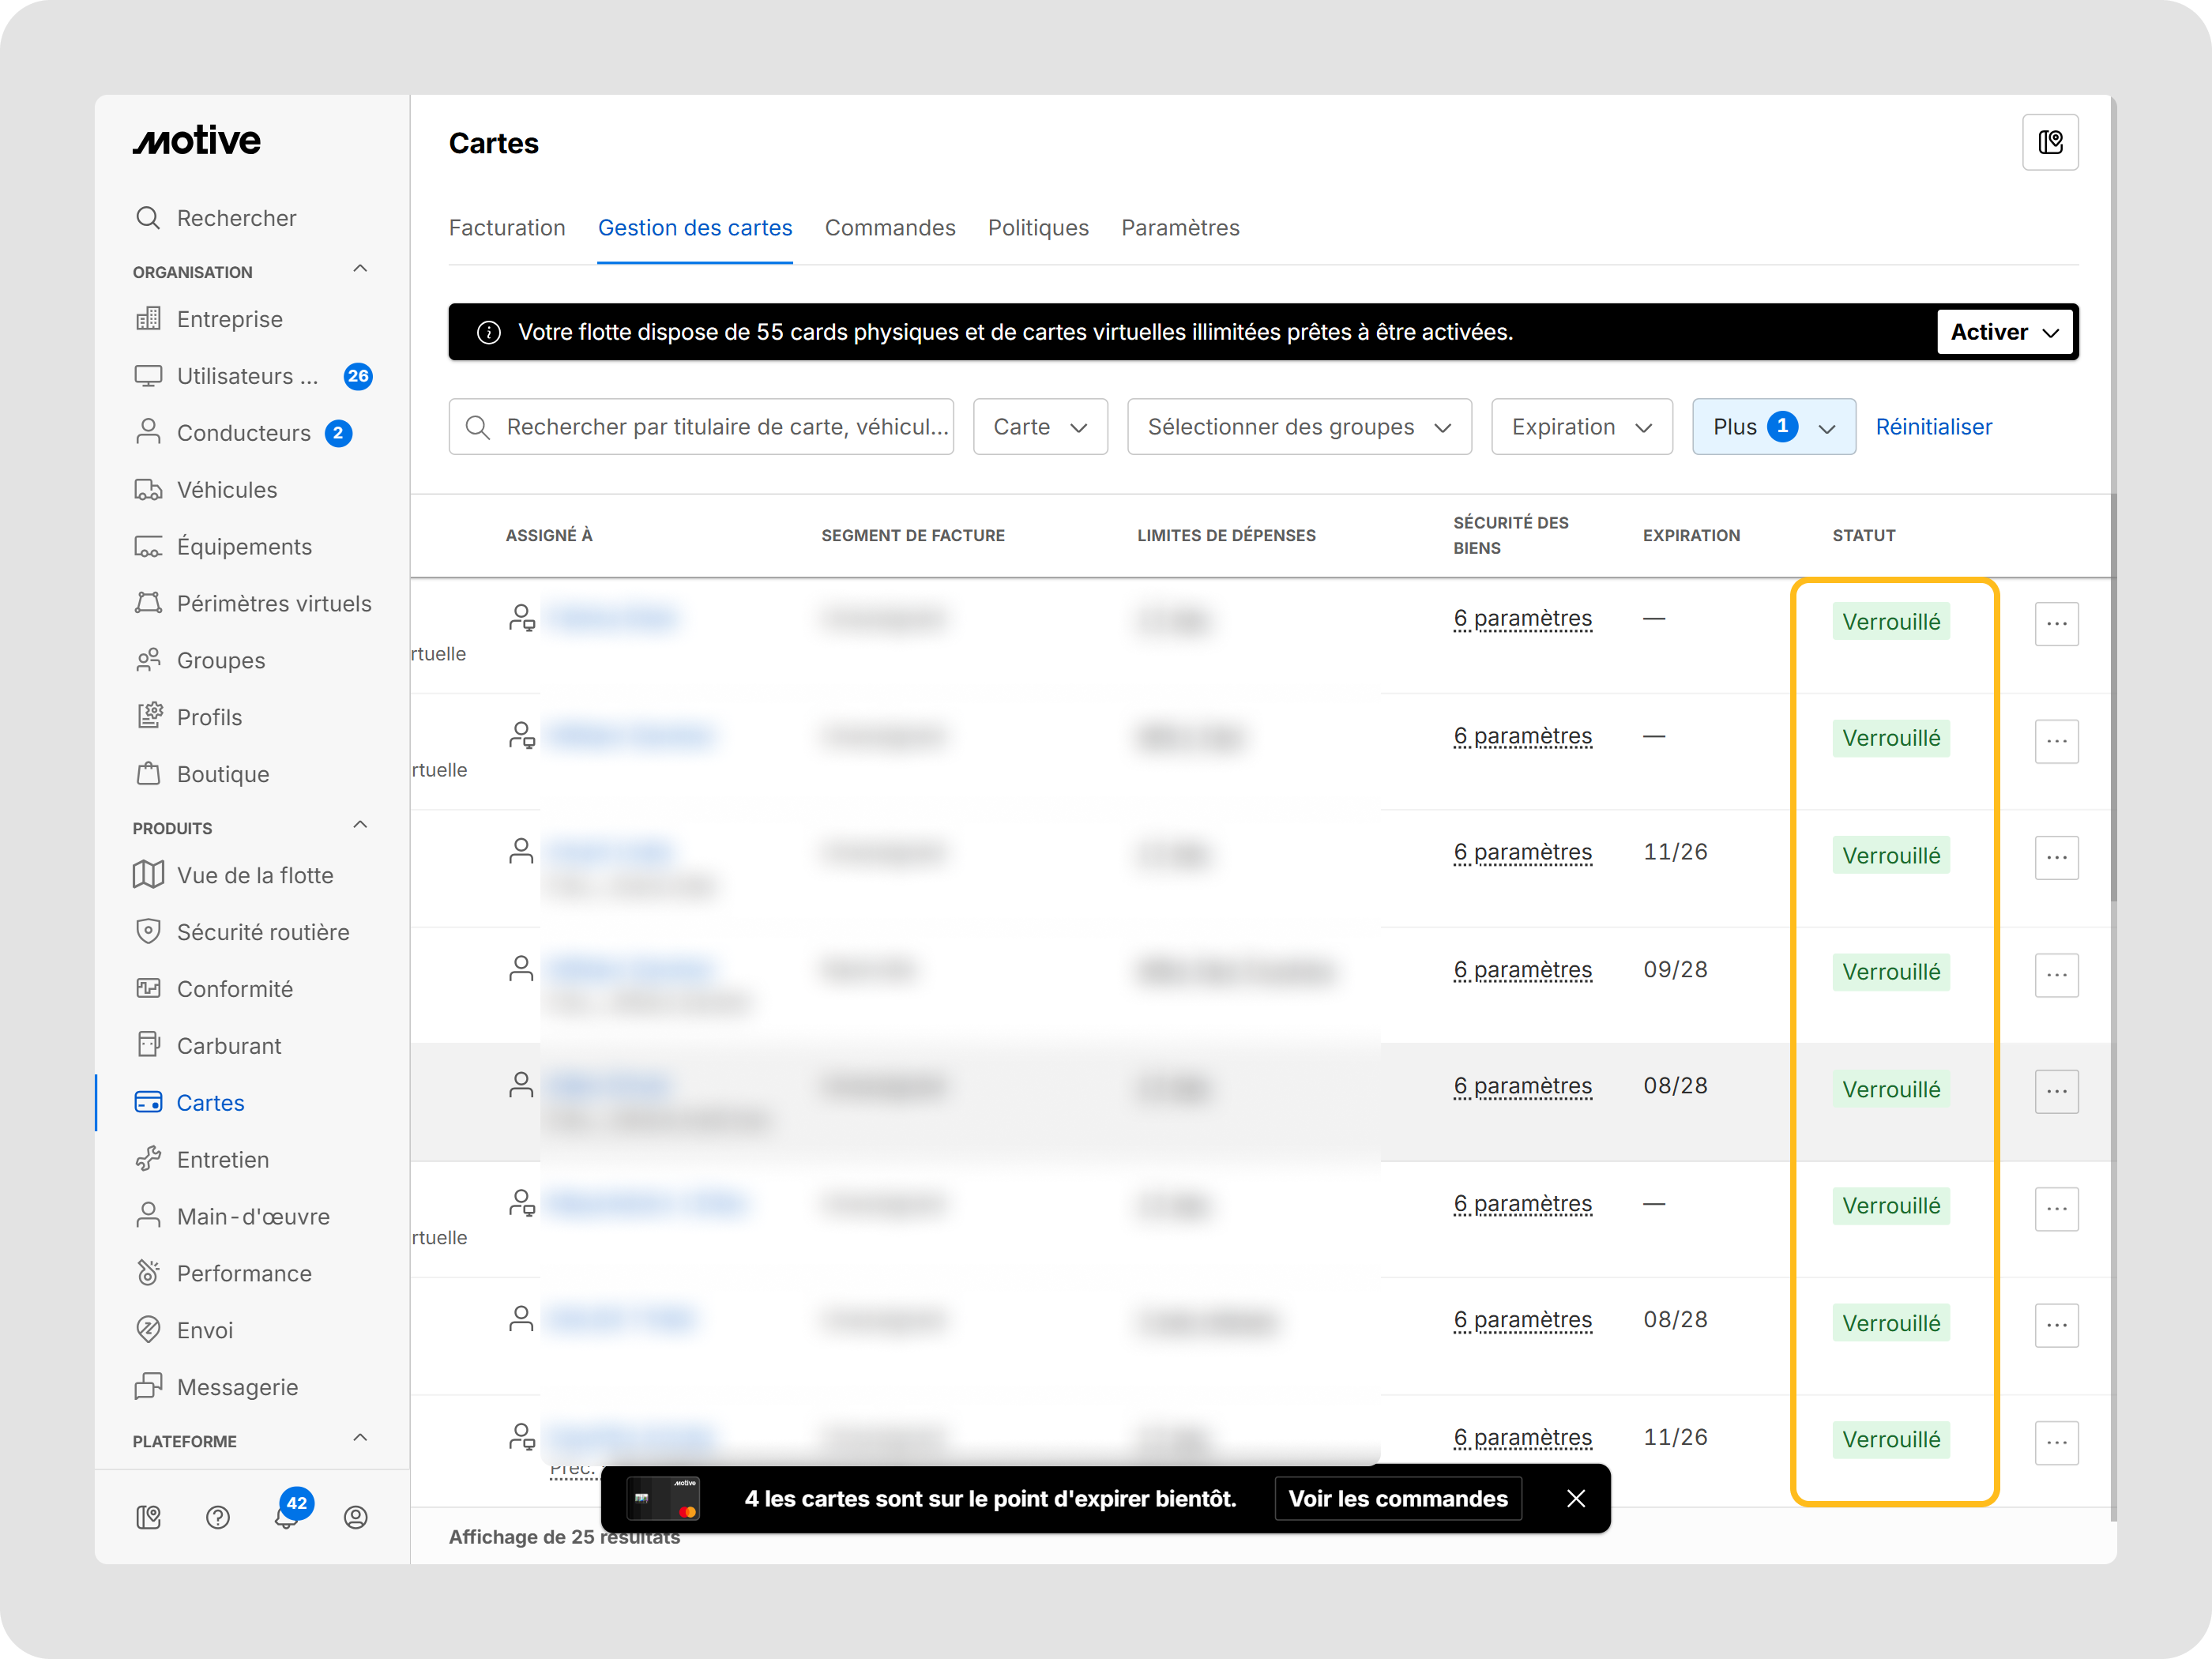Image resolution: width=2212 pixels, height=1659 pixels.
Task: Open the actions menu of the first 11/26 row
Action: (2056, 859)
